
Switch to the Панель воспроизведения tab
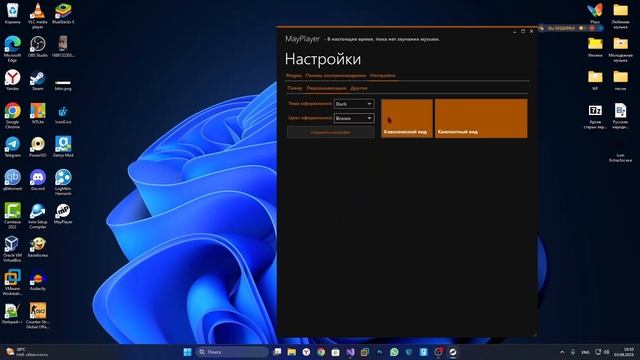tap(336, 76)
